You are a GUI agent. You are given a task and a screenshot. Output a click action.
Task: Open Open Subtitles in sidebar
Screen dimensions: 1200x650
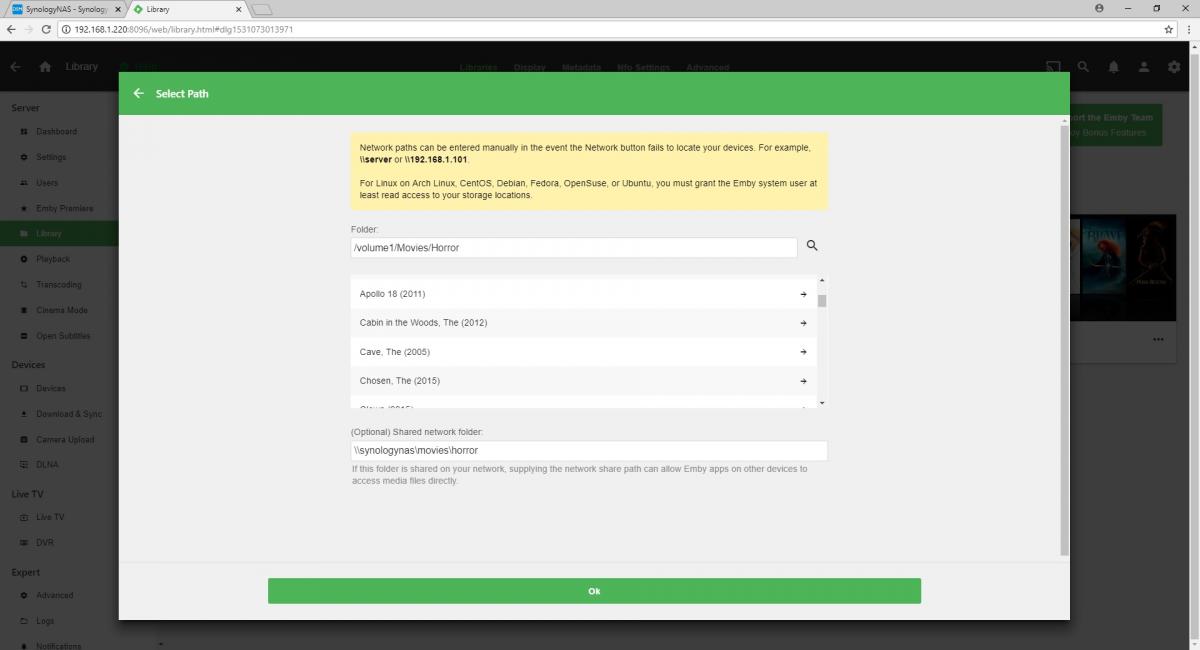[x=59, y=336]
